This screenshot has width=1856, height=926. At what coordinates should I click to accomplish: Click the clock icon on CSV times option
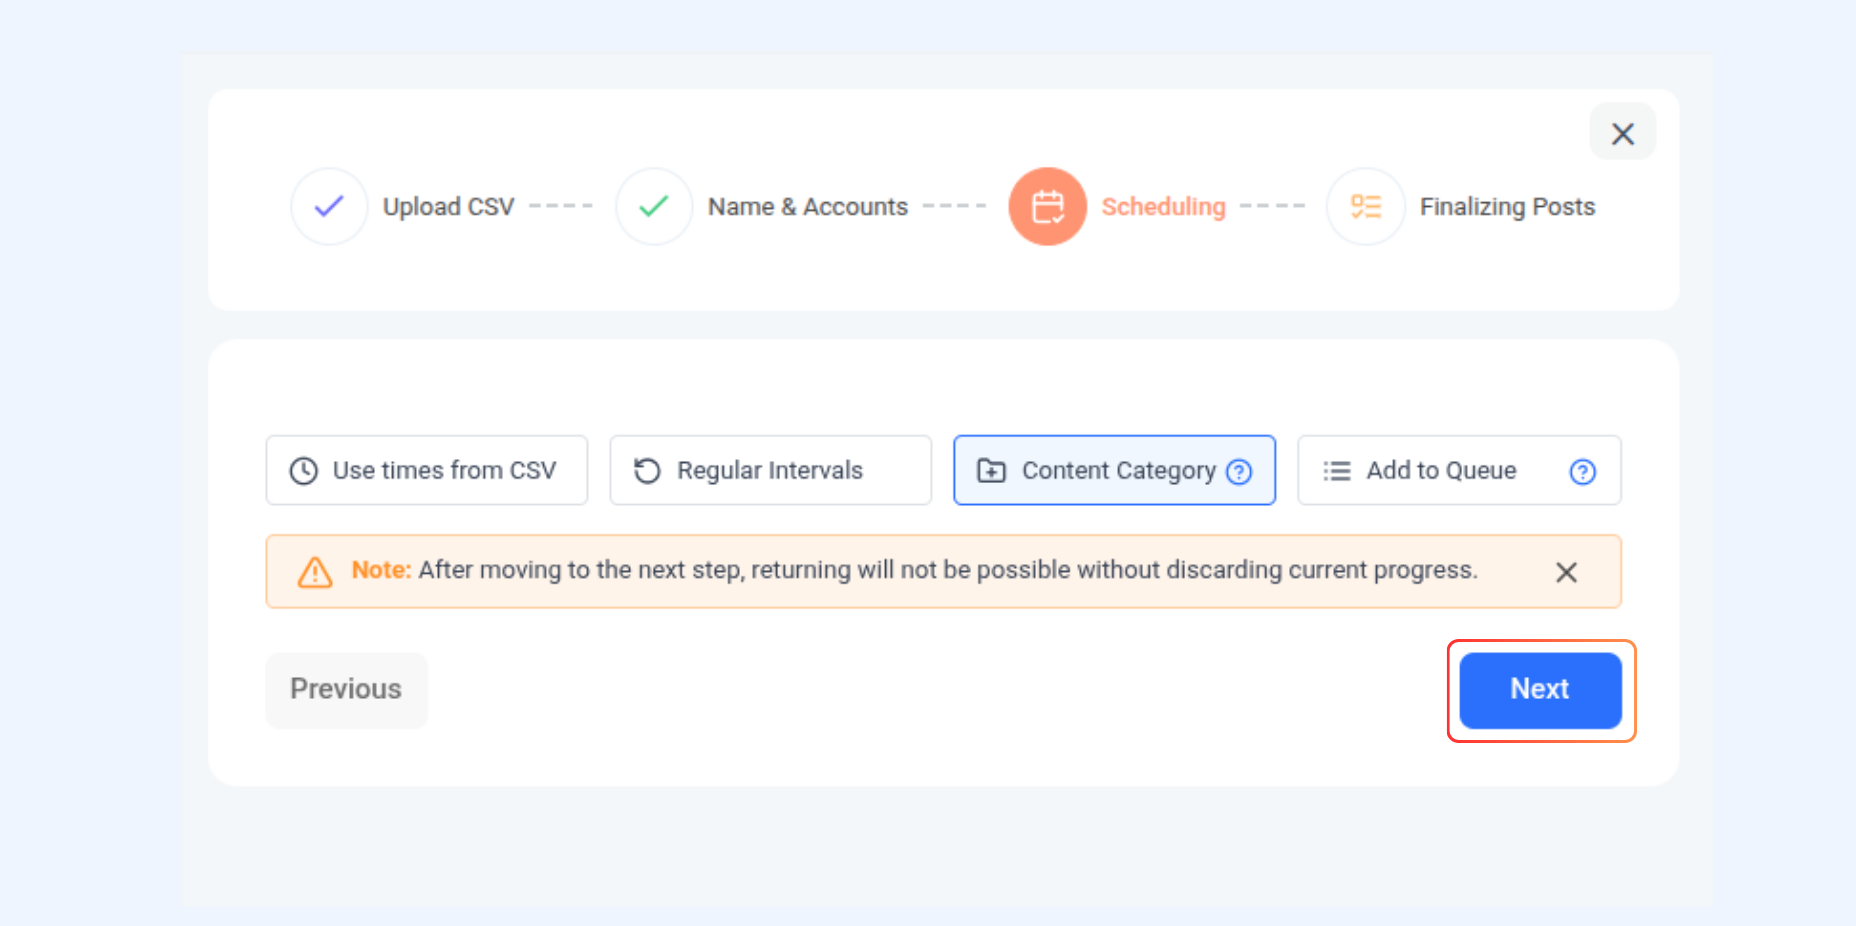click(303, 471)
